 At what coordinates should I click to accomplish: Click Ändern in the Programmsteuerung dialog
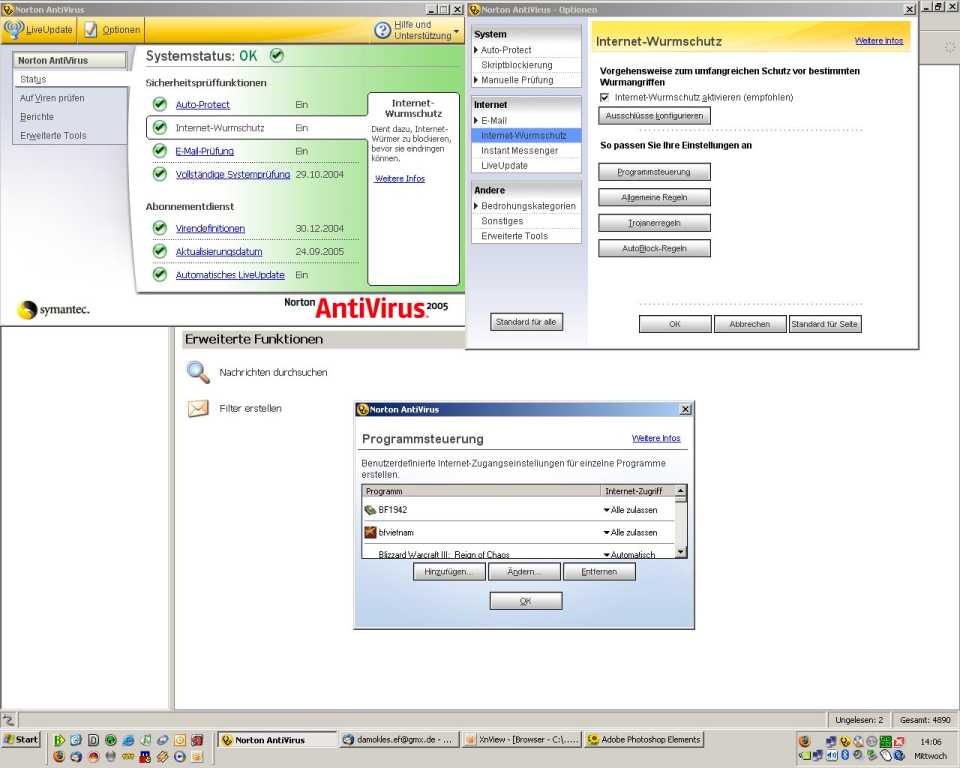click(x=524, y=571)
